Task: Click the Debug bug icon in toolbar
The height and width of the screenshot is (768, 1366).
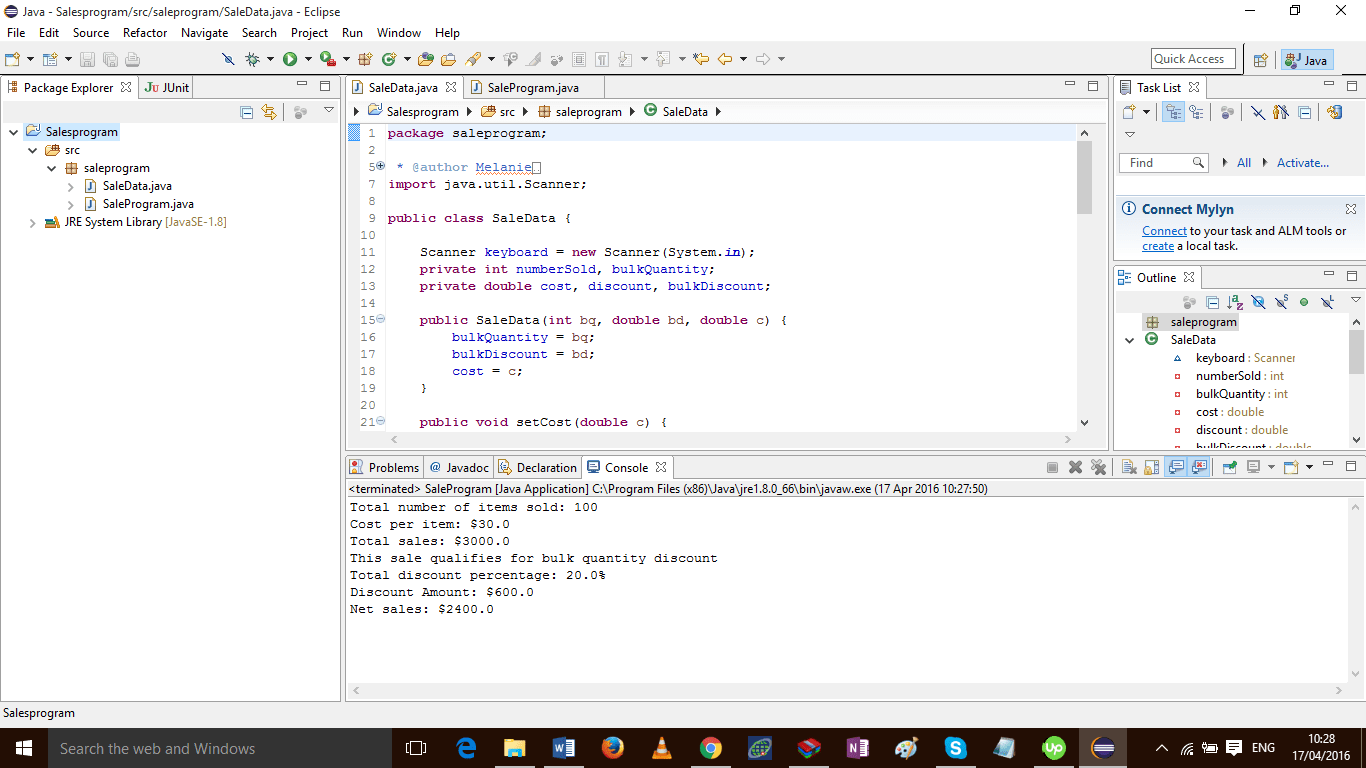Action: click(253, 60)
